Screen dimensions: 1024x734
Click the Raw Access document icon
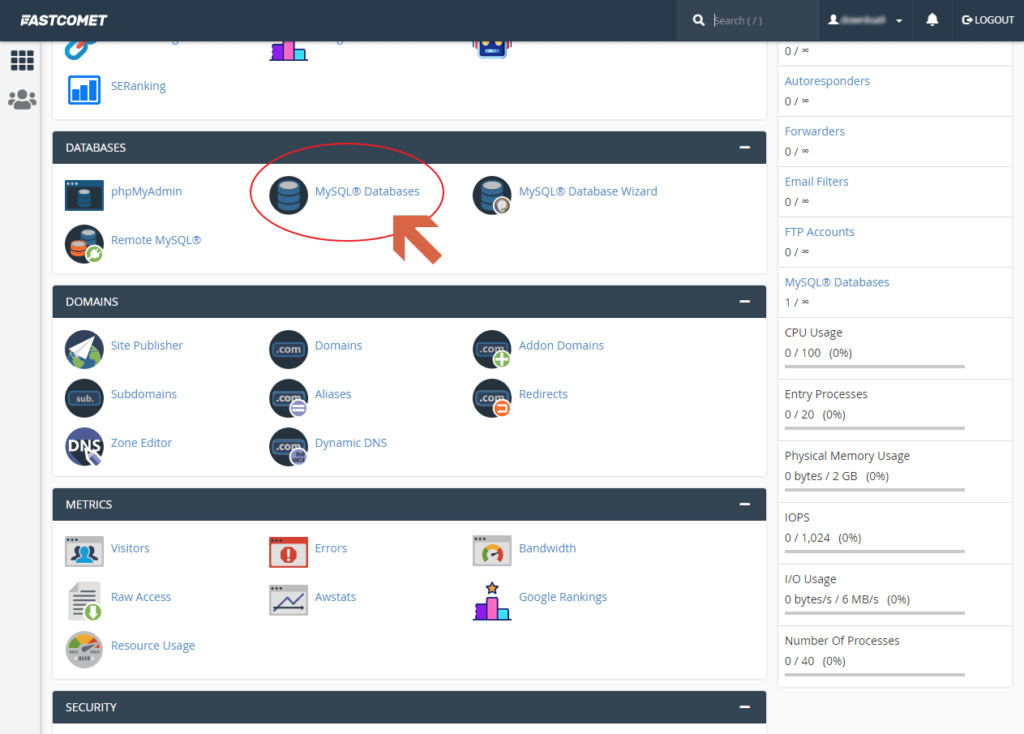85,601
